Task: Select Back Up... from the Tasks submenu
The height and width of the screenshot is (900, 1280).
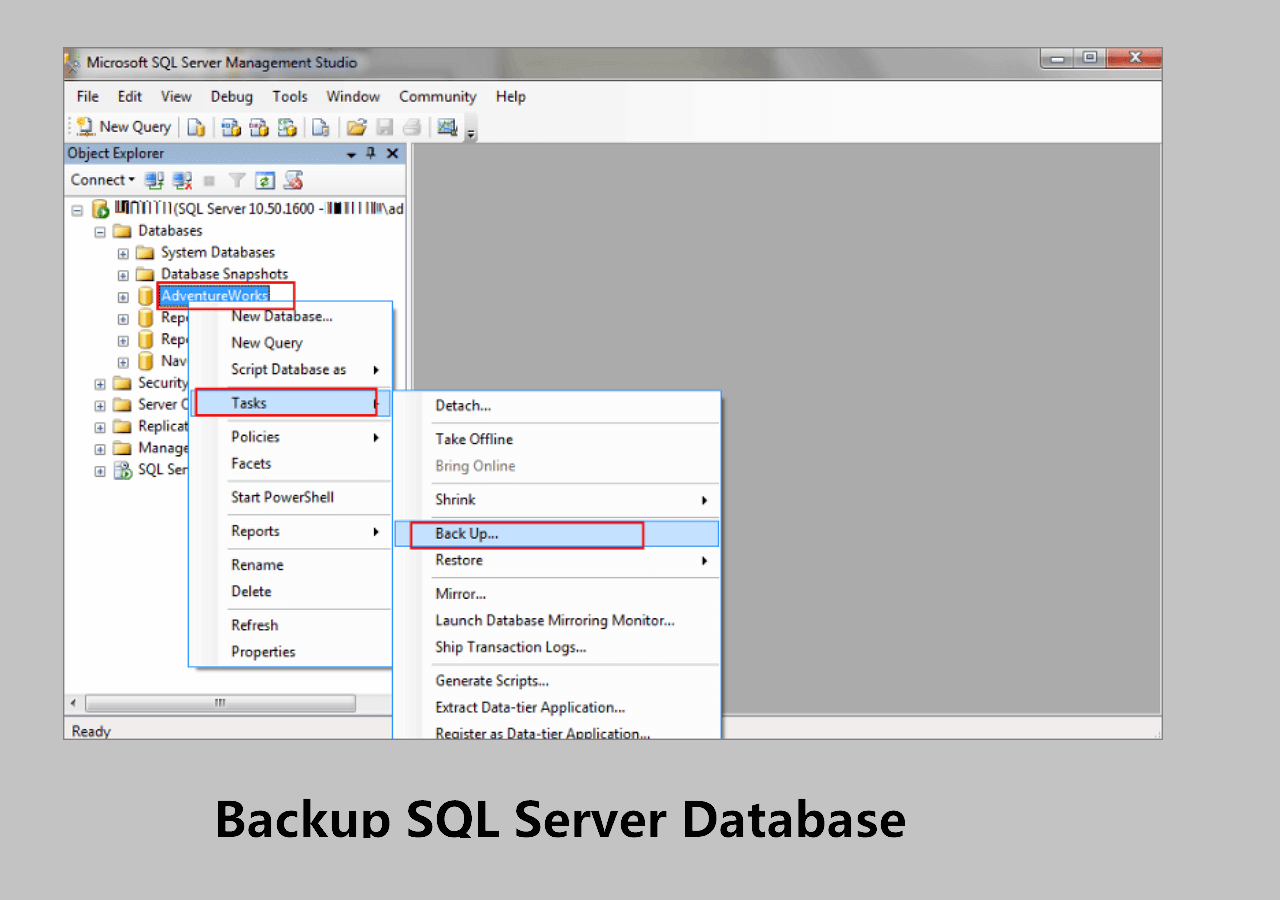Action: (467, 534)
